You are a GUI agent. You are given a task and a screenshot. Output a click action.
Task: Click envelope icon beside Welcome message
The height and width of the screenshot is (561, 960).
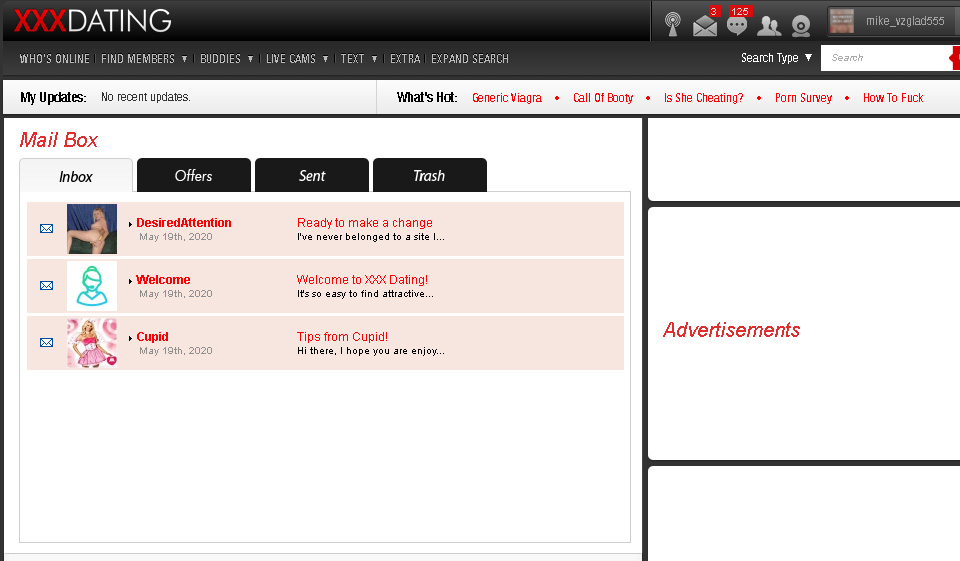tap(46, 286)
